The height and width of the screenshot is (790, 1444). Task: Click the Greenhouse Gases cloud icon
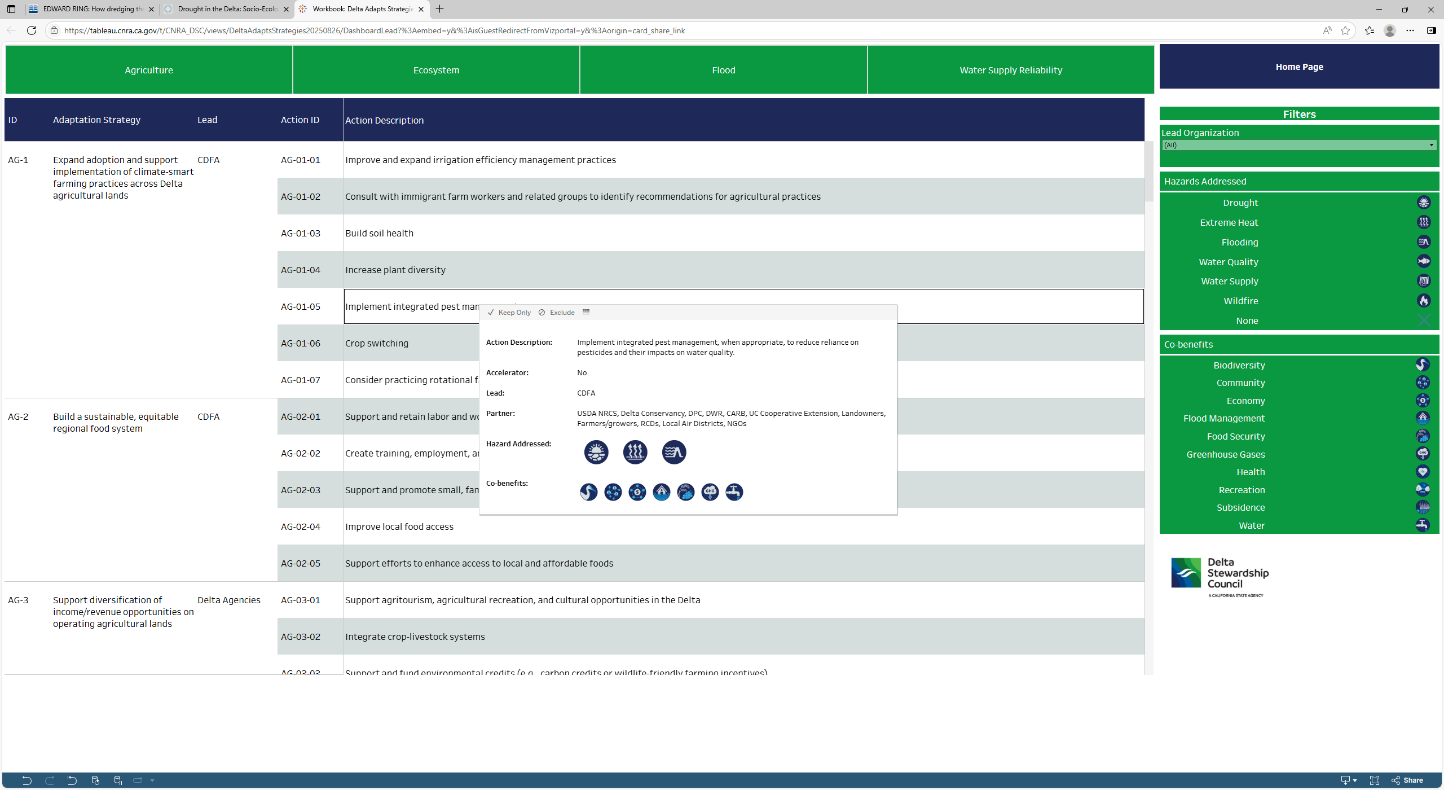click(1422, 454)
